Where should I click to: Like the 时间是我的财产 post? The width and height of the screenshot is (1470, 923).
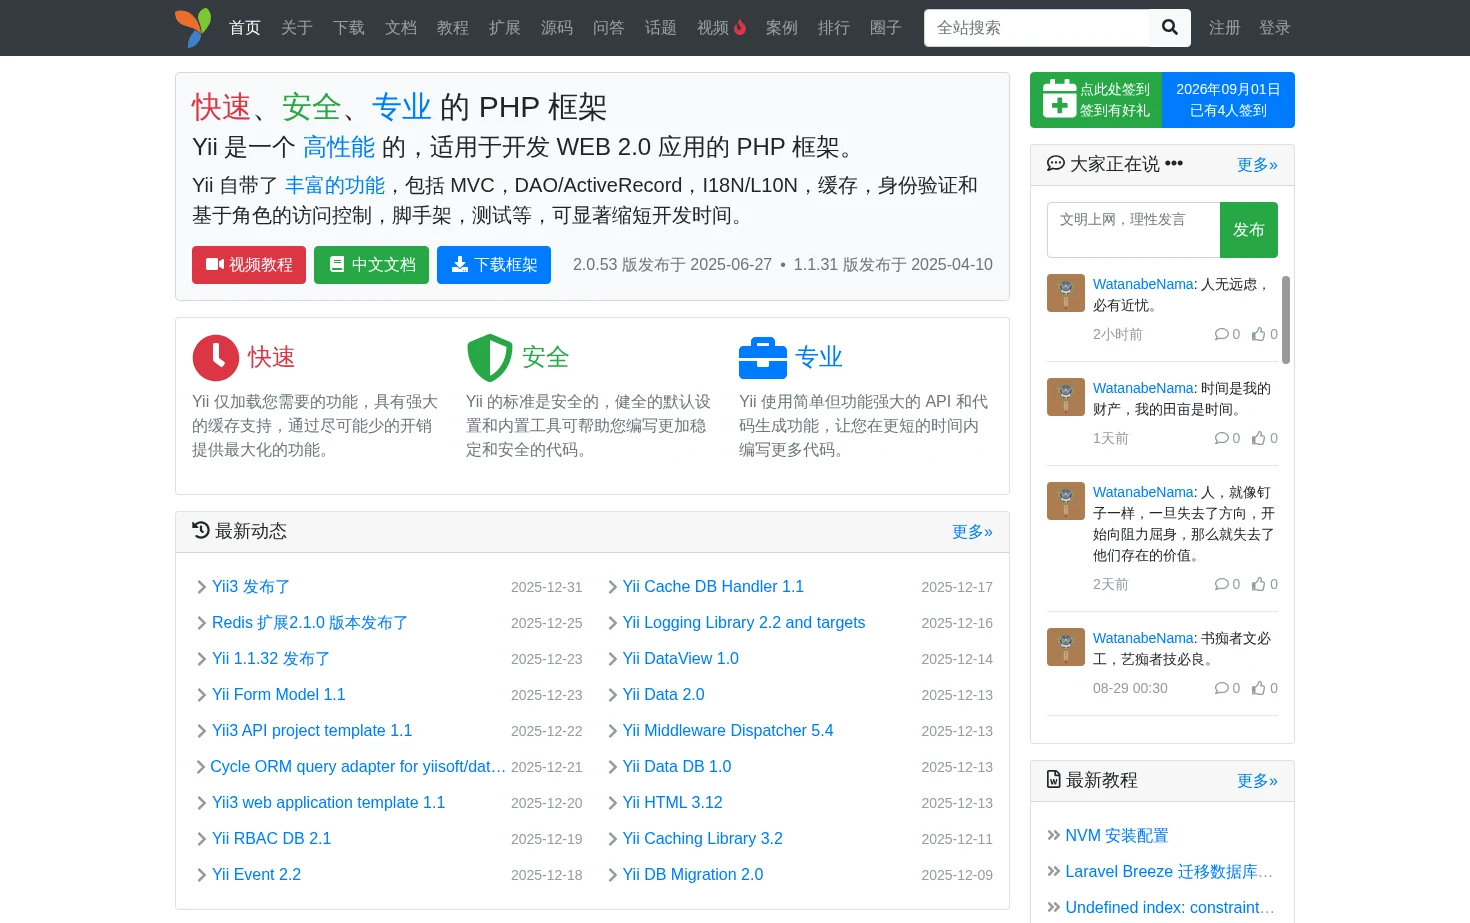(1259, 438)
